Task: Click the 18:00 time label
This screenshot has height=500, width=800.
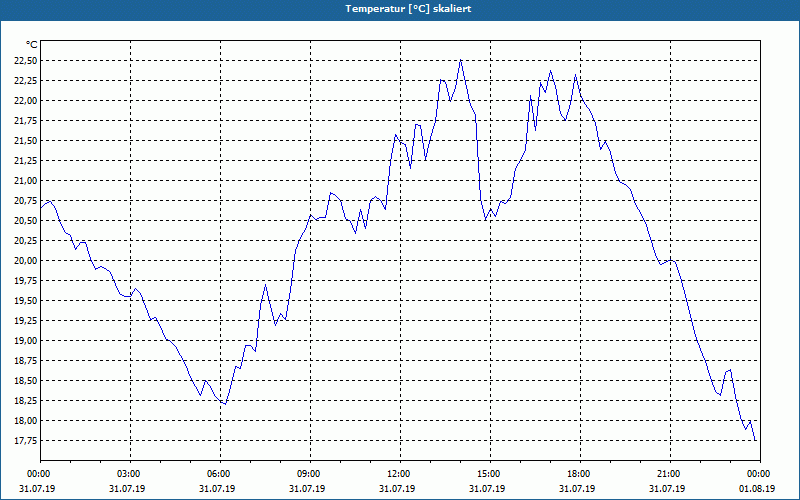Action: coord(577,474)
